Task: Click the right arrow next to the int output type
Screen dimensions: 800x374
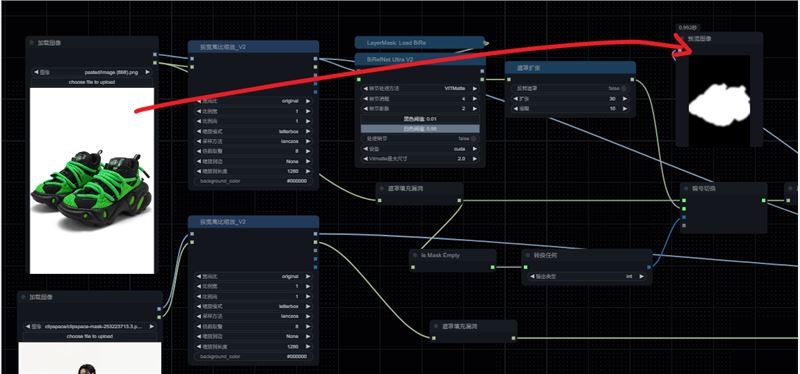Action: click(642, 277)
